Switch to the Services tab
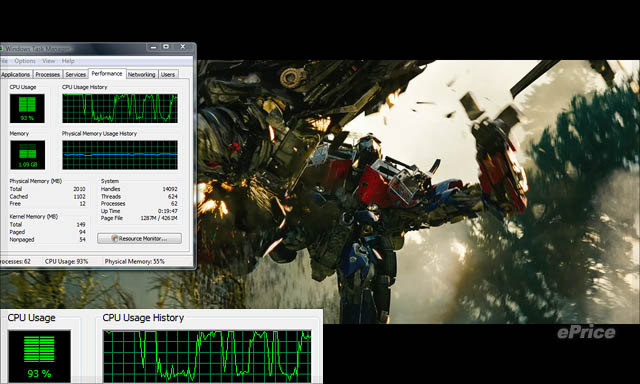The height and width of the screenshot is (384, 640). point(76,74)
